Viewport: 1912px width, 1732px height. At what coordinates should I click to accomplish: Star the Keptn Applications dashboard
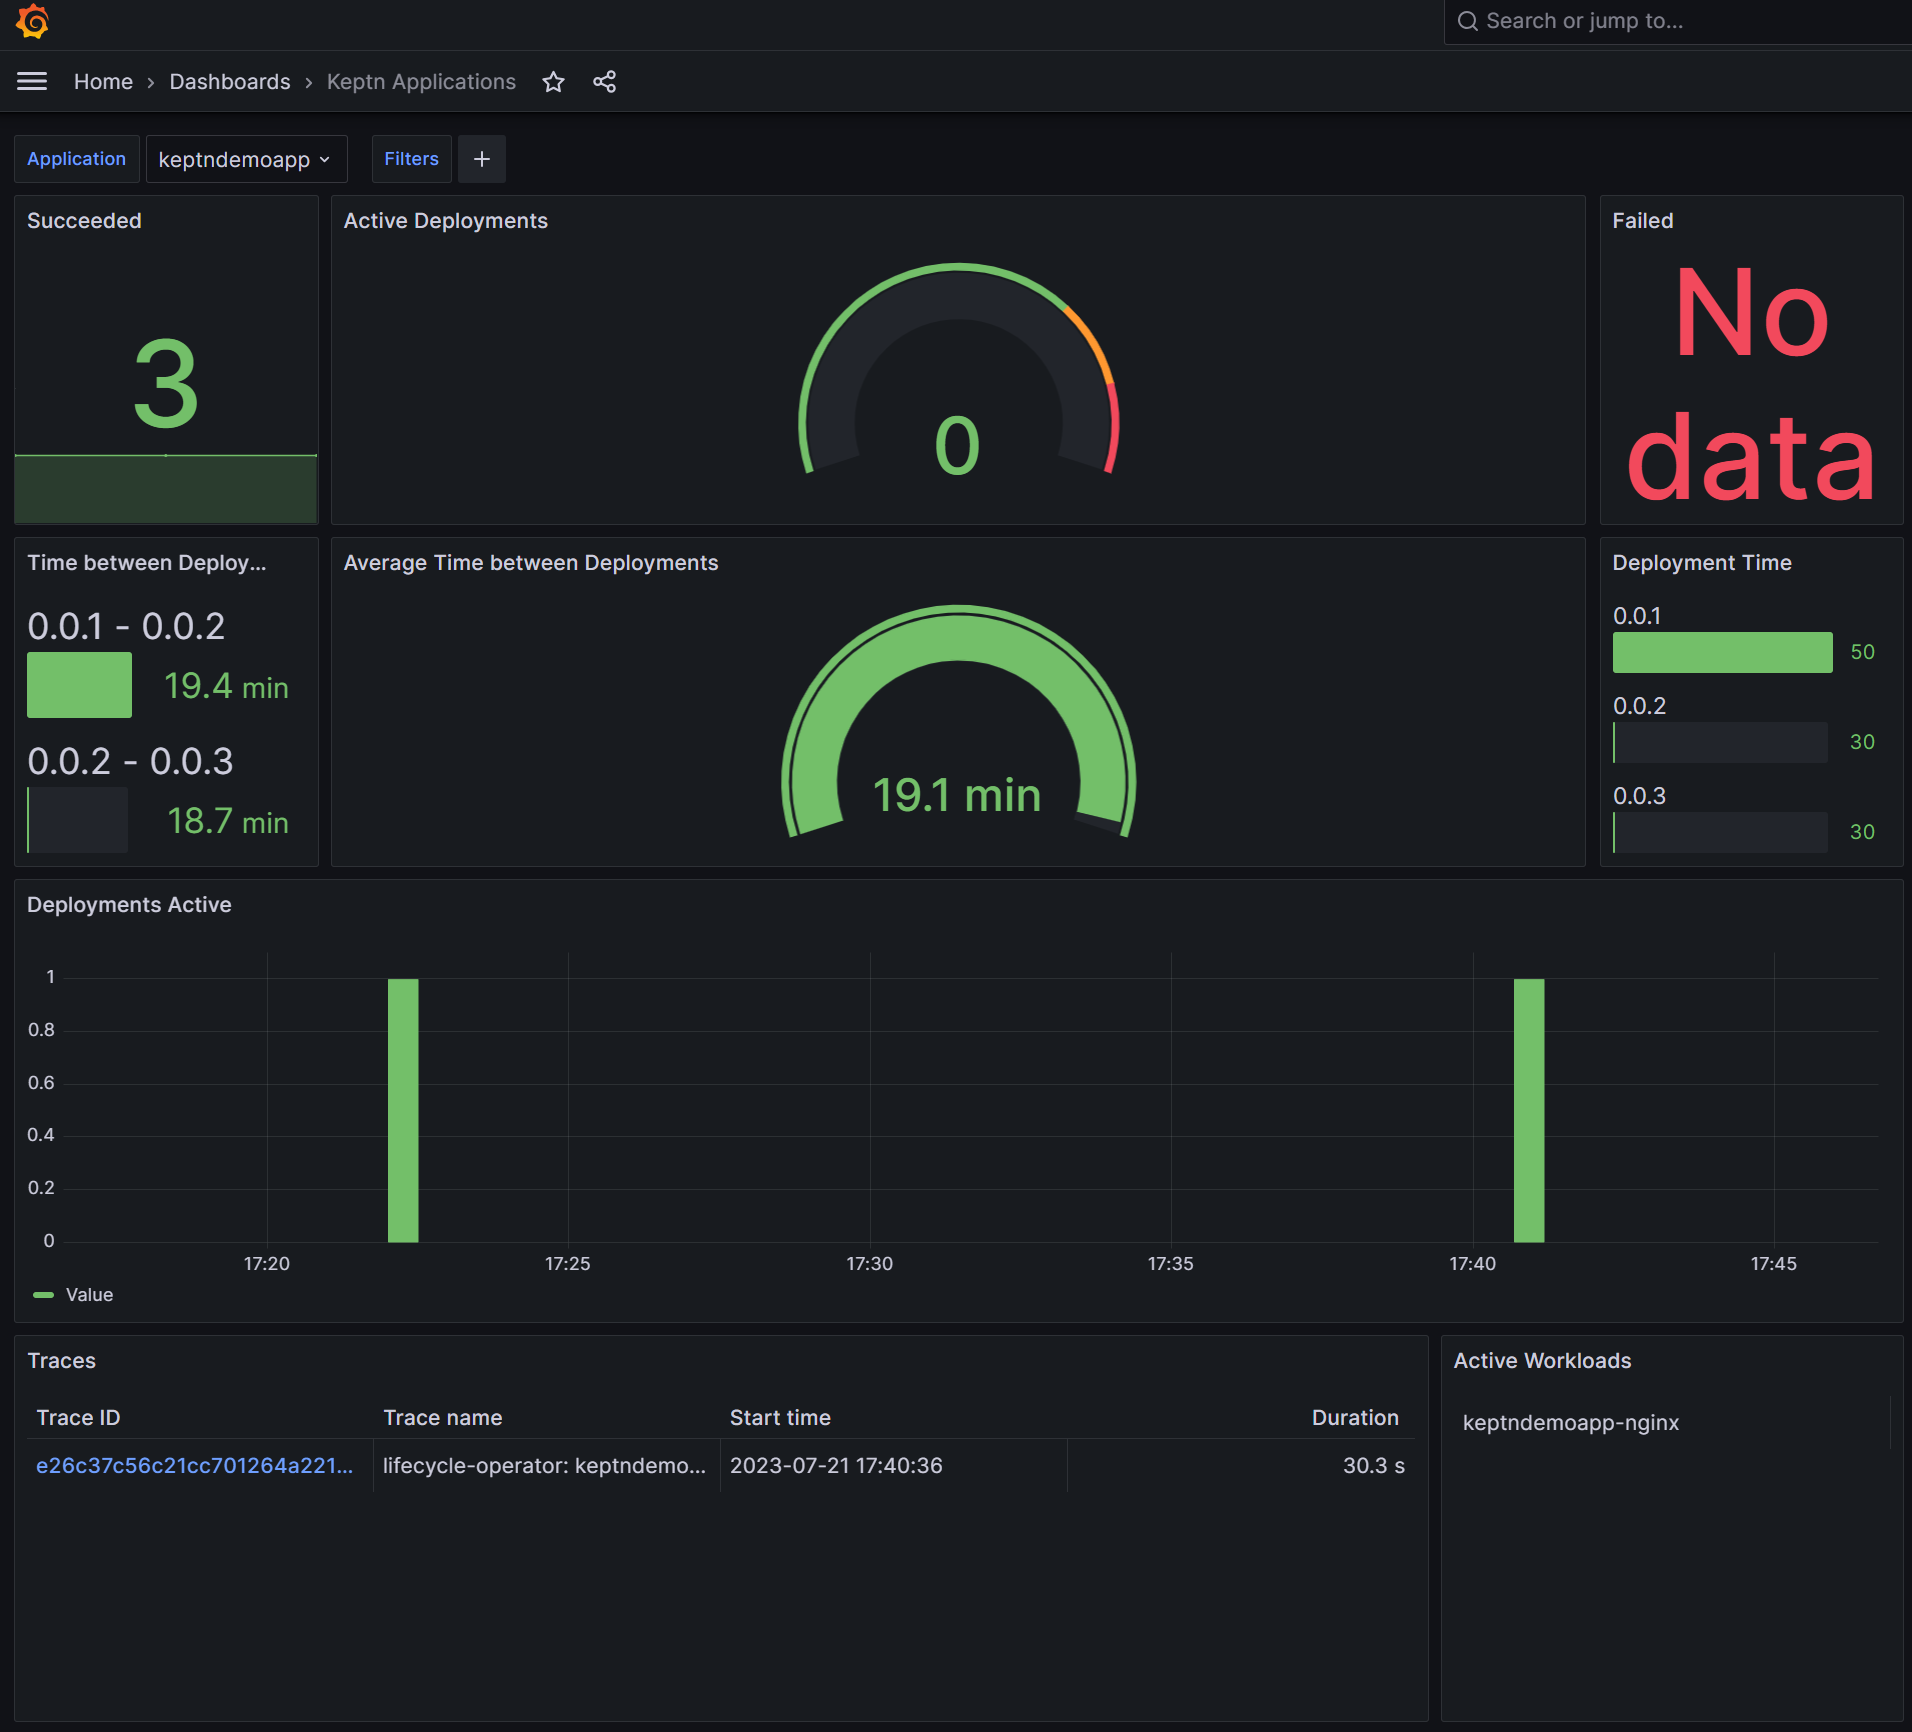(553, 81)
